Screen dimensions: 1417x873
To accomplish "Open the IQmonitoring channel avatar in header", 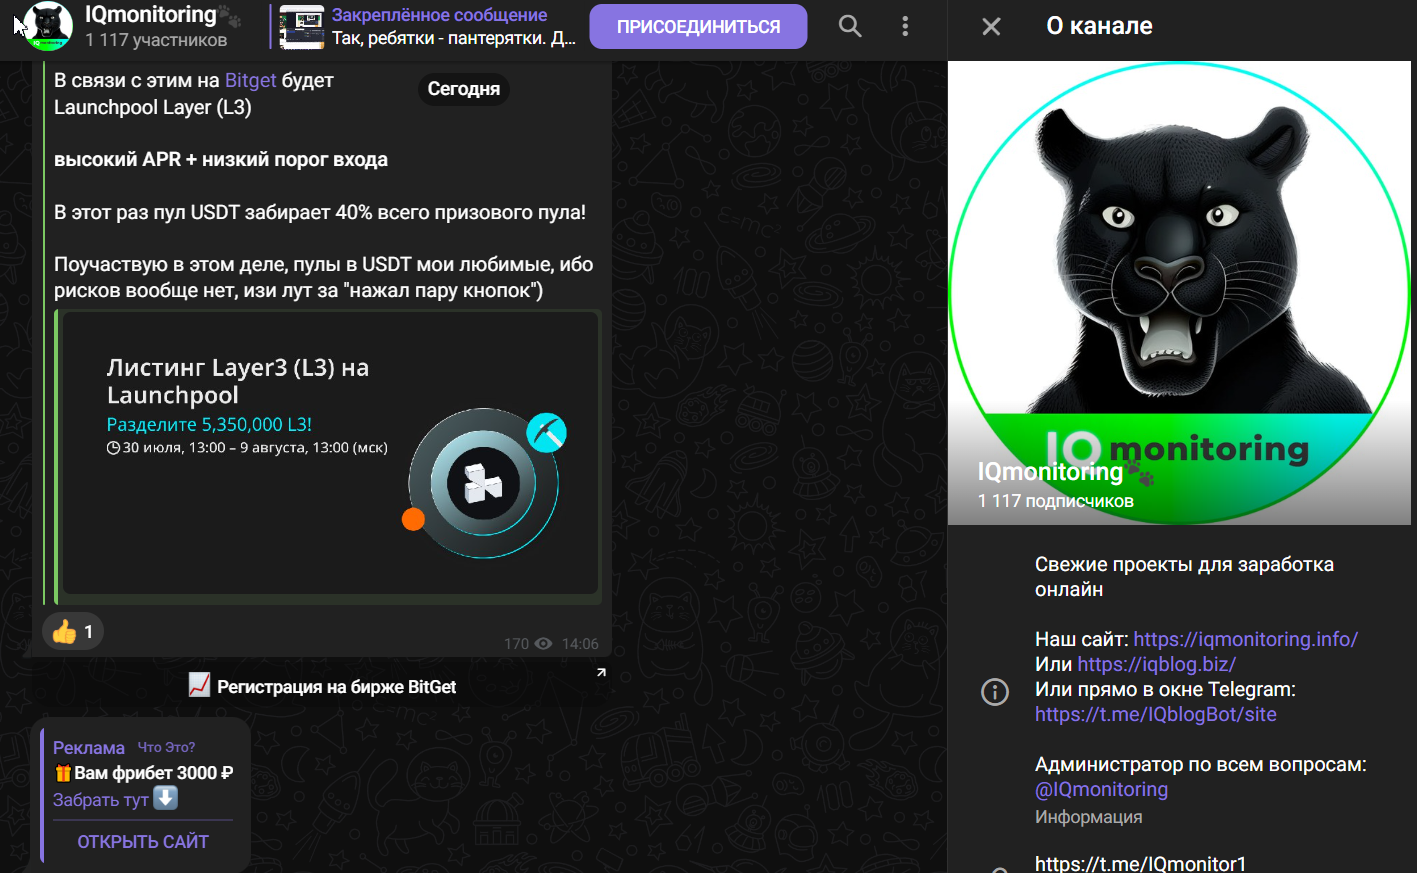I will [x=47, y=26].
